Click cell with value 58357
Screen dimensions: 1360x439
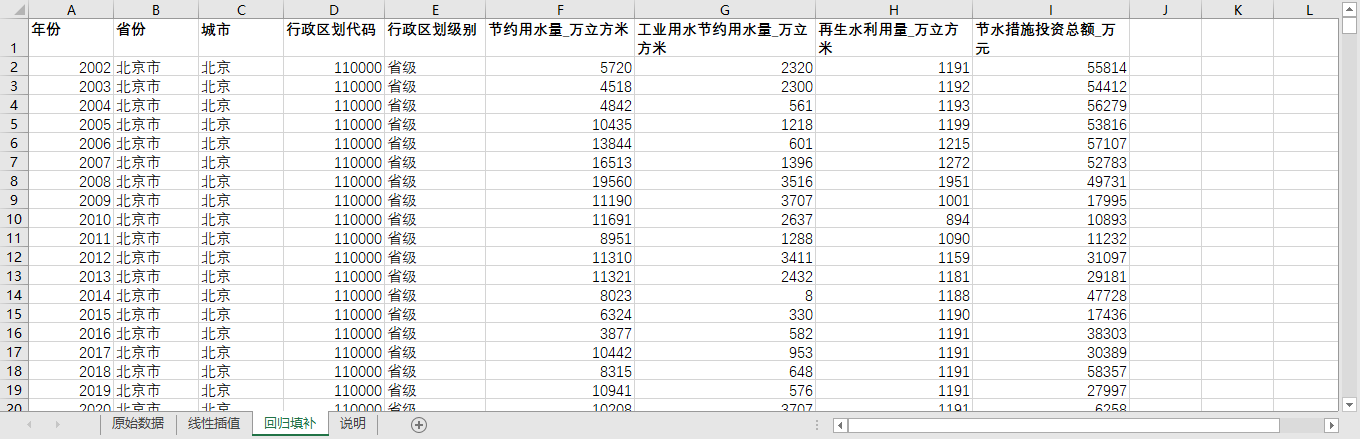click(x=1051, y=372)
